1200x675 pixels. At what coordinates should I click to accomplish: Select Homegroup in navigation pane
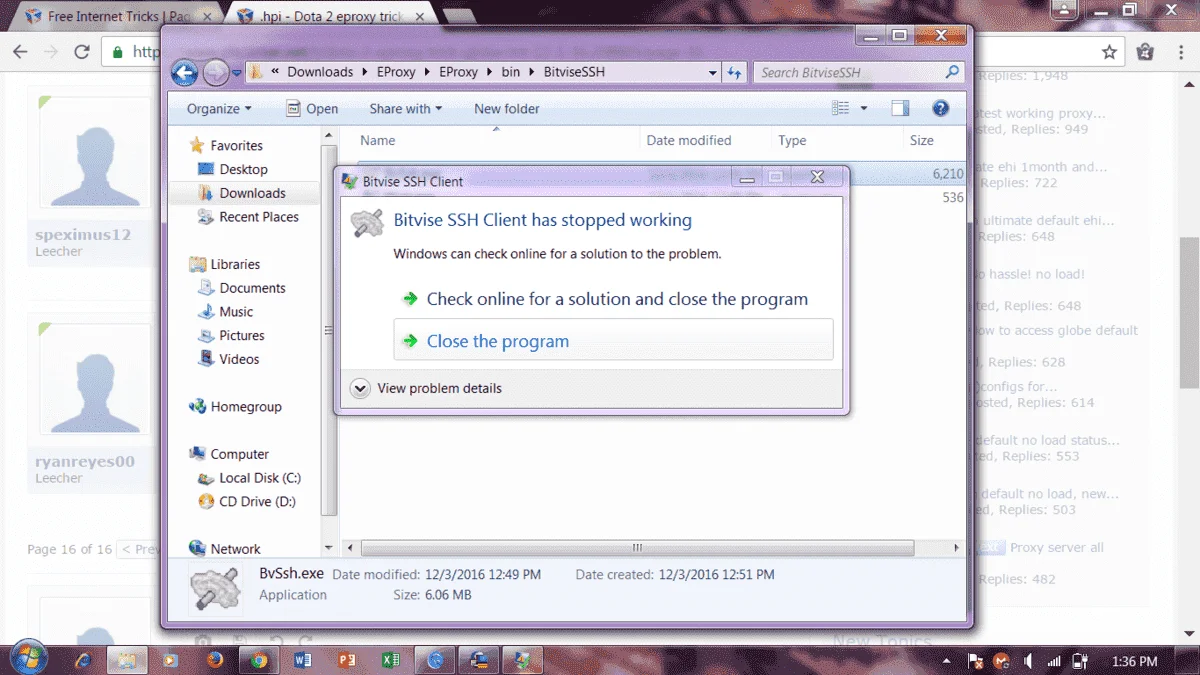(x=246, y=407)
